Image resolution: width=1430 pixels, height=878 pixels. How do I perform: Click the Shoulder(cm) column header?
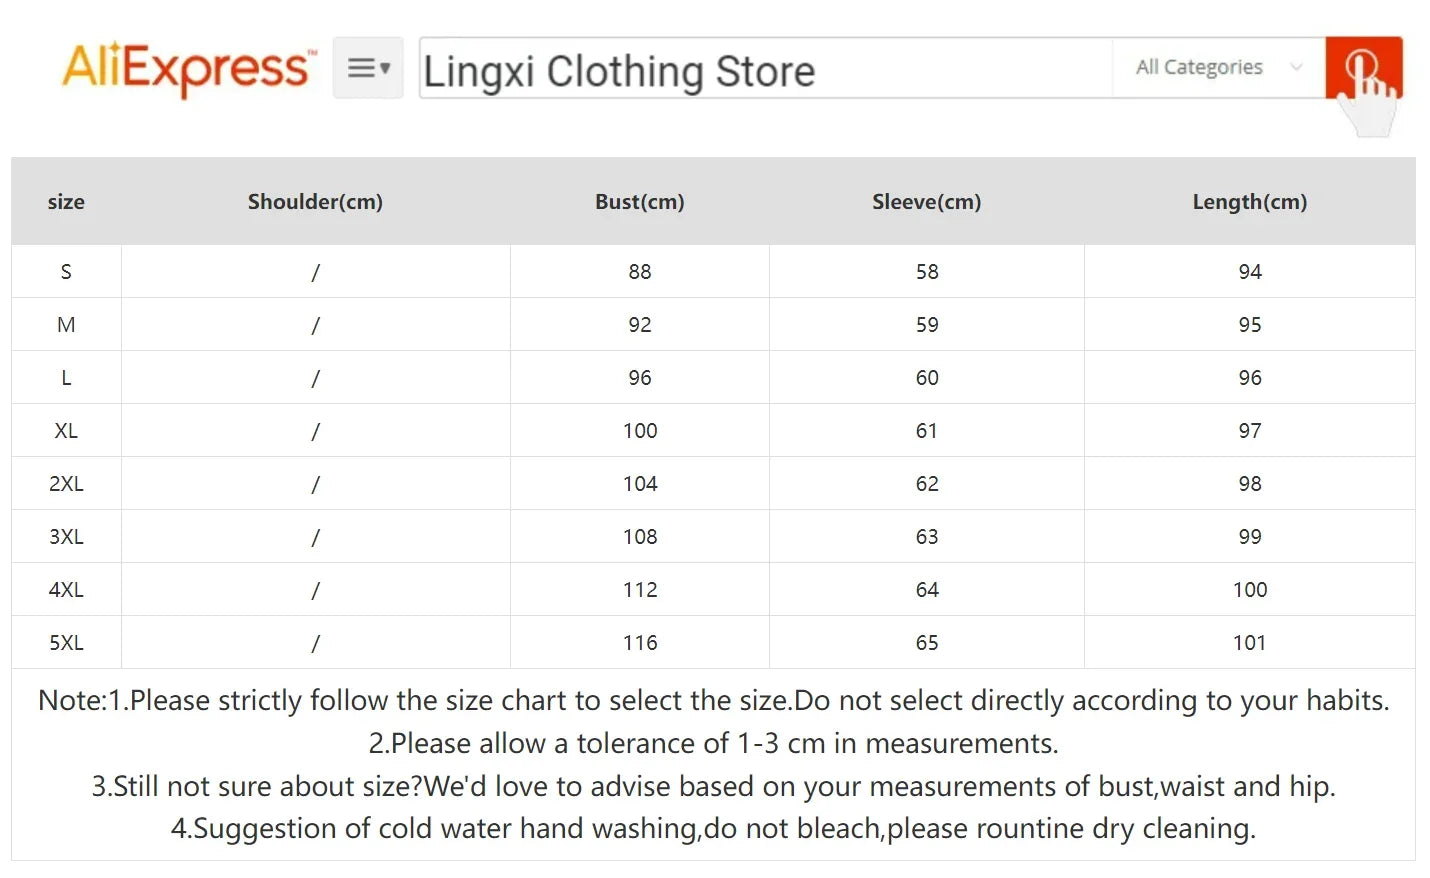(315, 202)
